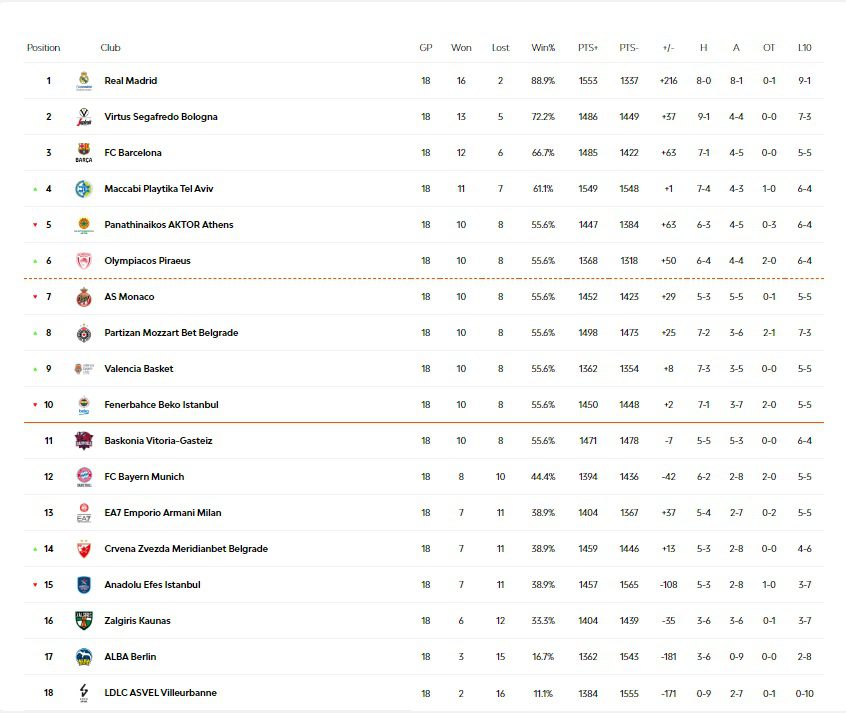This screenshot has width=846, height=713.
Task: Click the Partizan Mozzart Bet Belgrade logo
Action: (84, 333)
